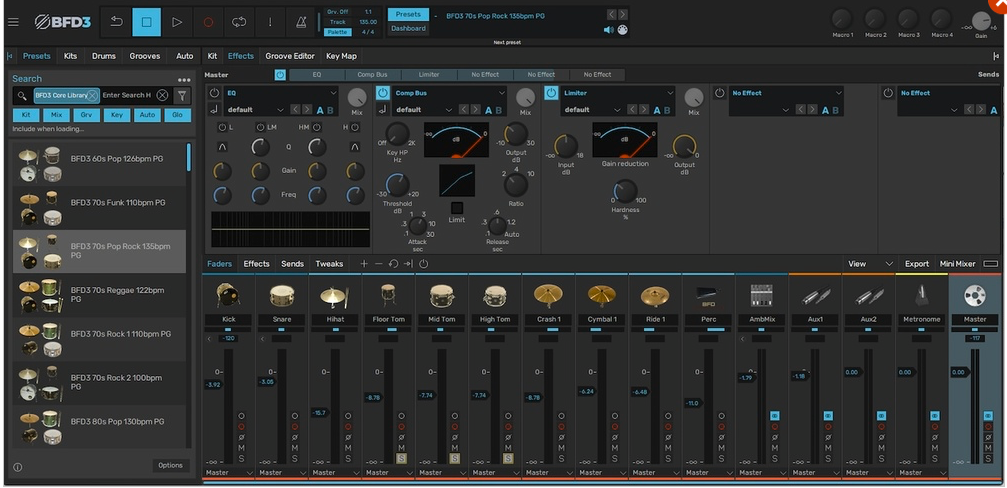Toggle the Comp Bus power button
1007x488 pixels.
[x=383, y=93]
